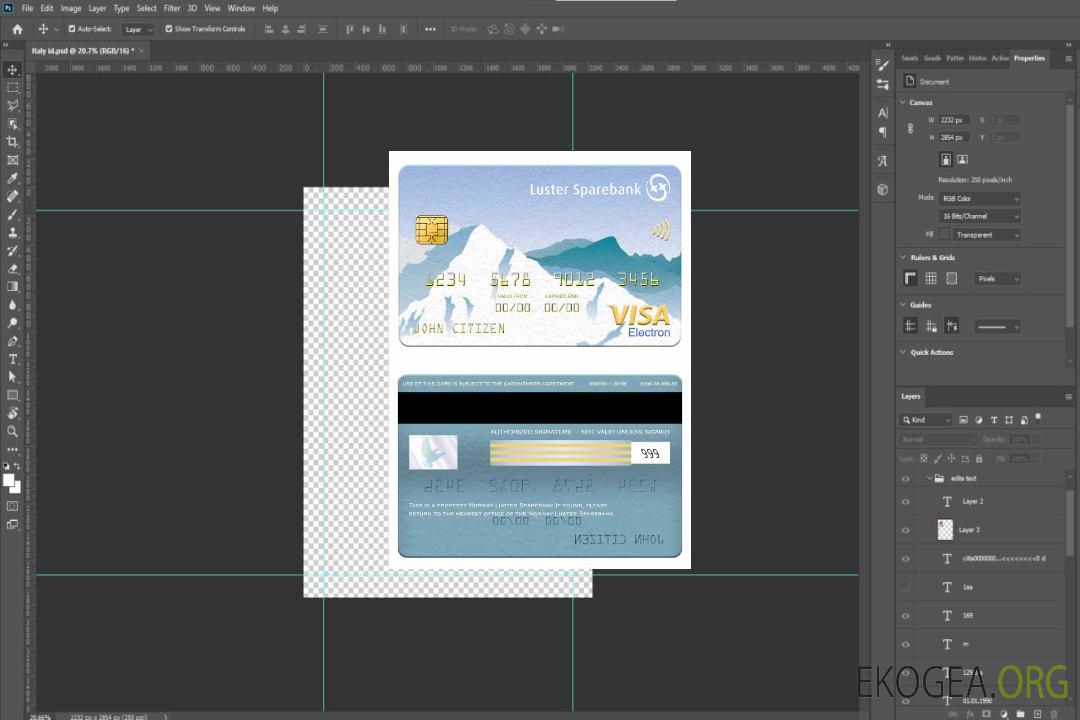Screen dimensions: 1080x720
Task: Open the Image menu
Action: pos(70,8)
